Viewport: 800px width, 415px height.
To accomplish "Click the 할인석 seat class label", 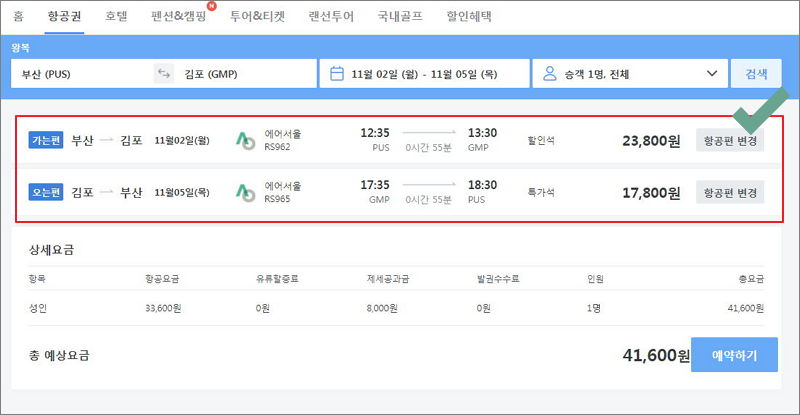I will tap(541, 140).
